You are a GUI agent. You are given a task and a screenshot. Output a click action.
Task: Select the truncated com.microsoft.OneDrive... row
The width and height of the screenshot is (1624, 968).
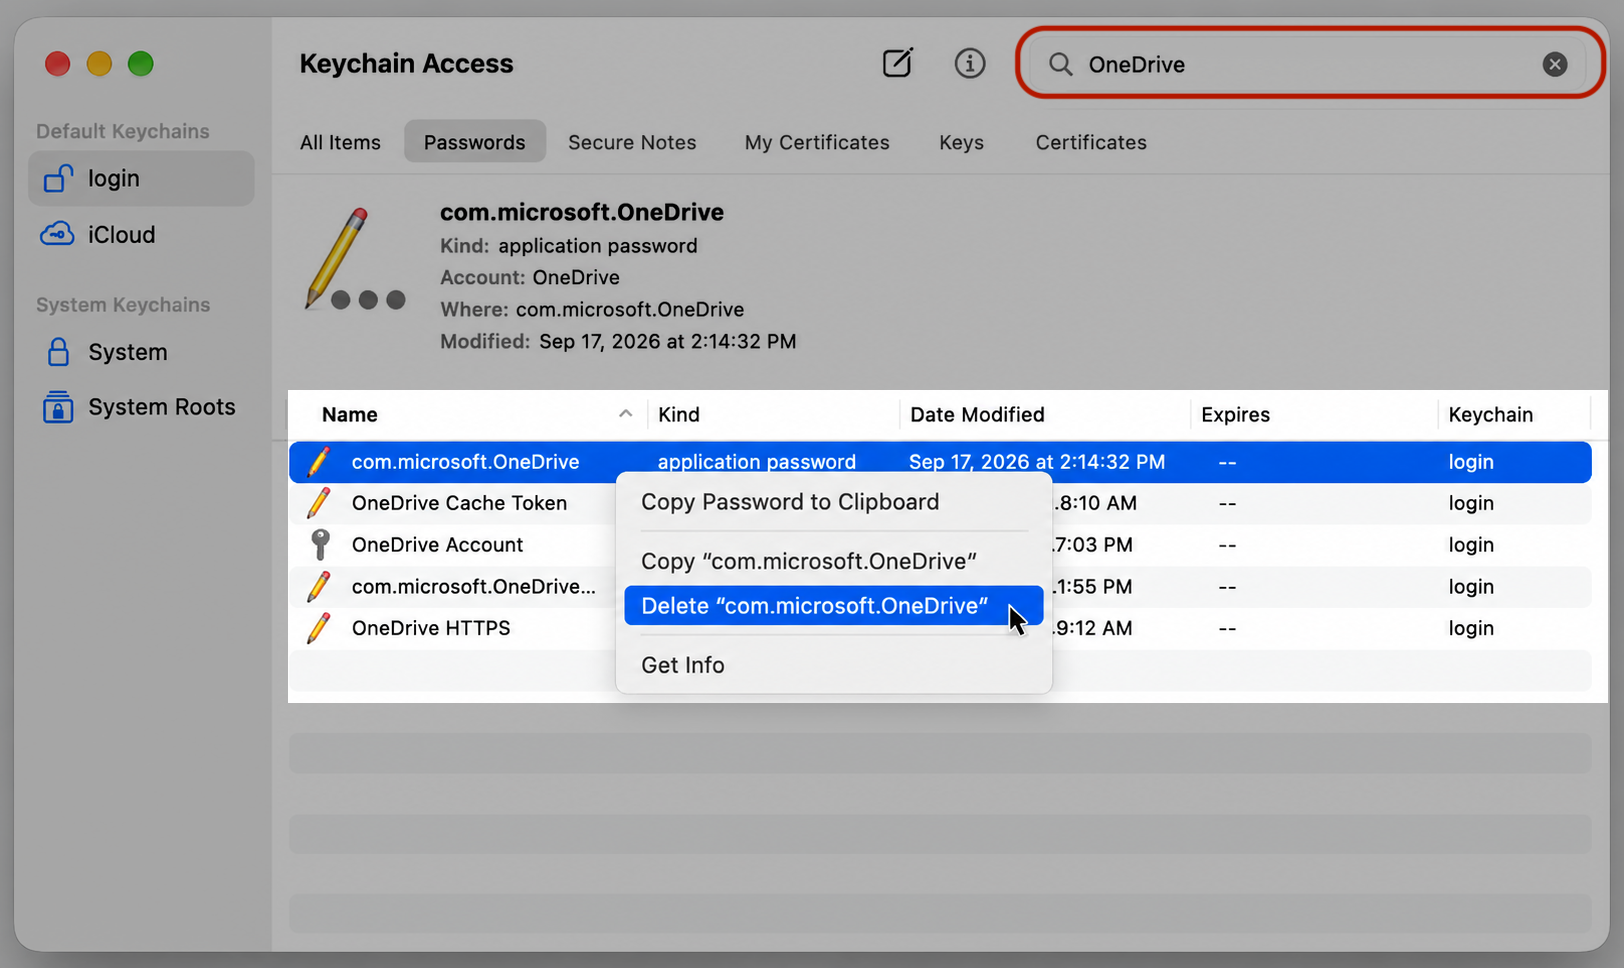click(939, 587)
